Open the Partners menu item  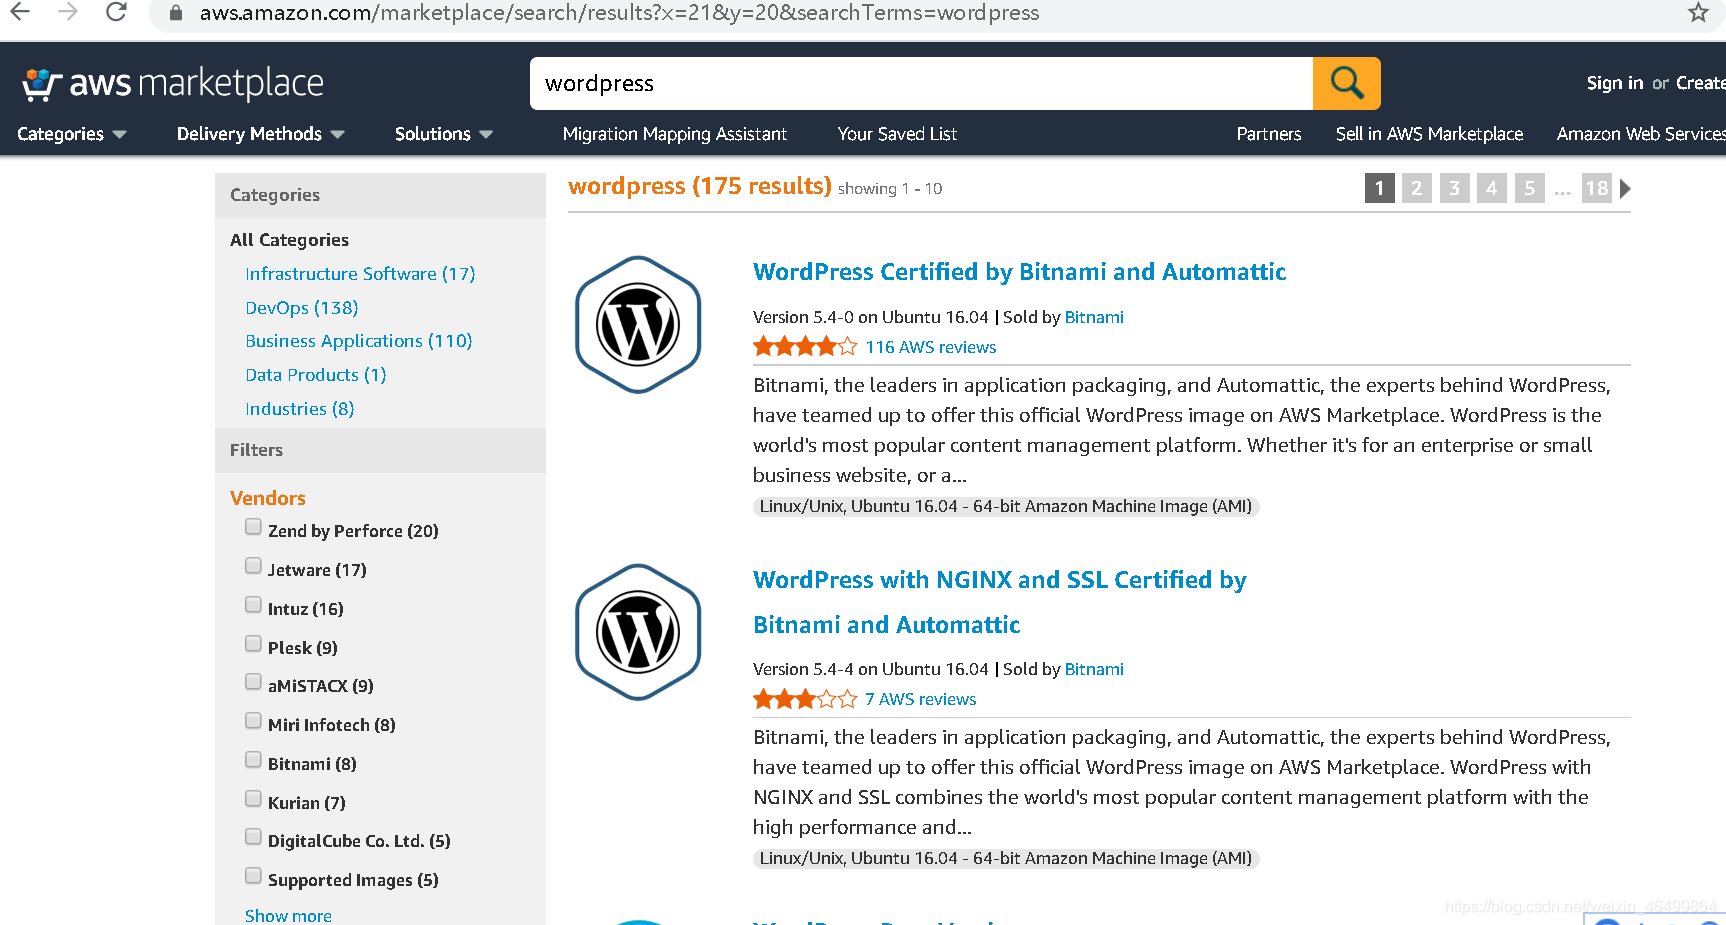coord(1269,134)
